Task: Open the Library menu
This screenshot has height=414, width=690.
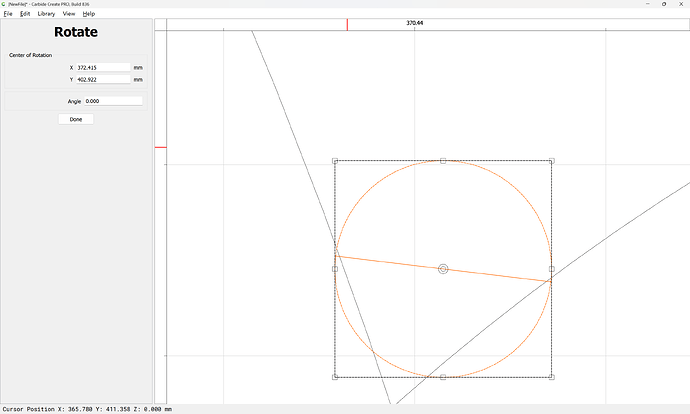Action: pyautogui.click(x=46, y=14)
